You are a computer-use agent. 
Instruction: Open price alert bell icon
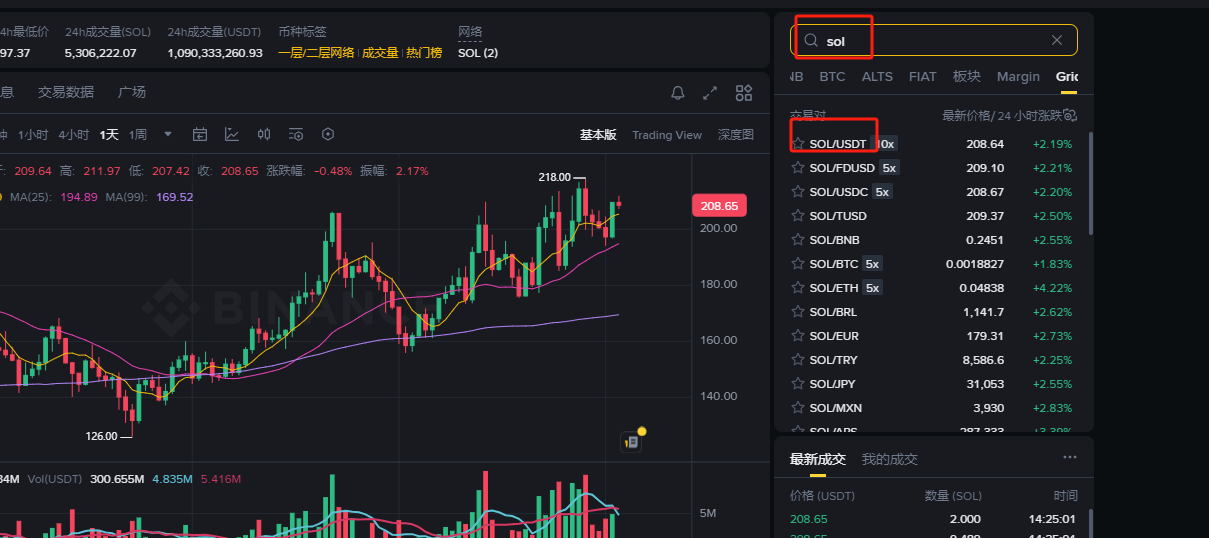click(x=678, y=93)
